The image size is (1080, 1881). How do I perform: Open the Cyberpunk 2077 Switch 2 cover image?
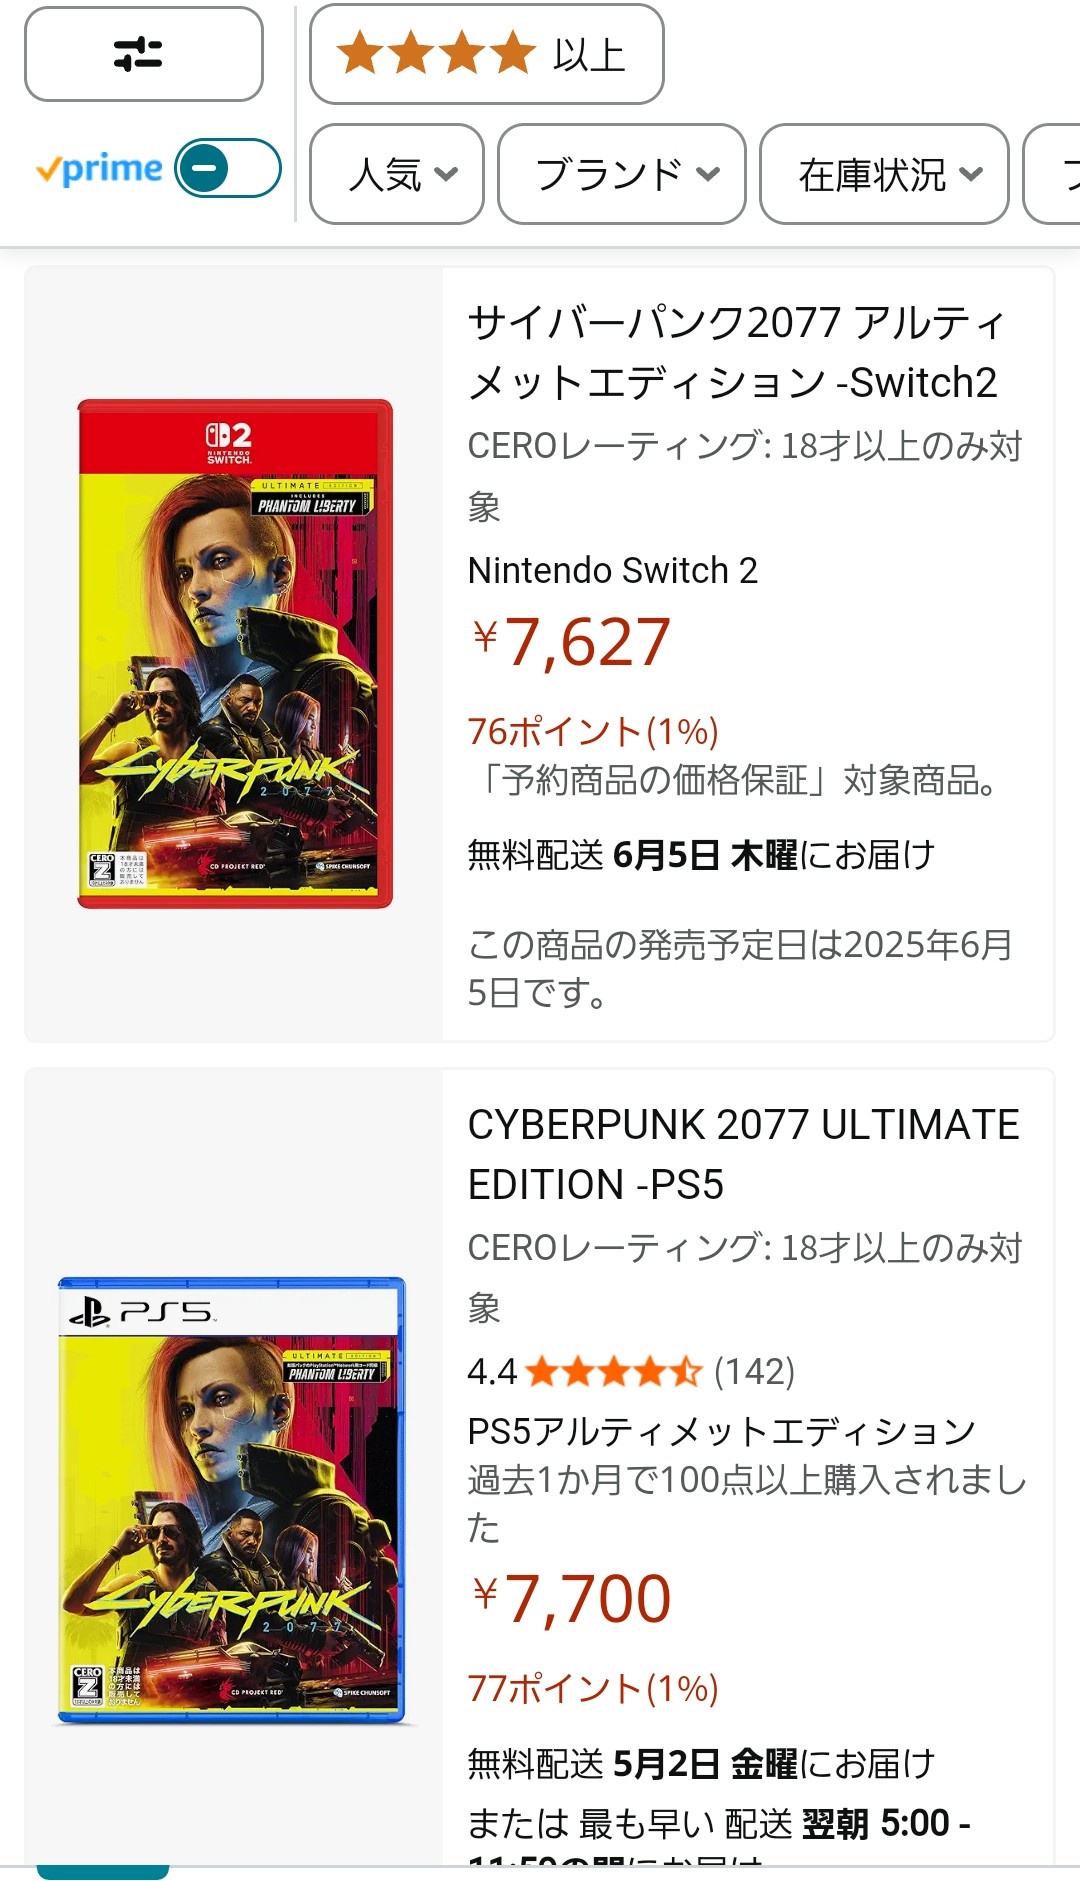pyautogui.click(x=235, y=654)
